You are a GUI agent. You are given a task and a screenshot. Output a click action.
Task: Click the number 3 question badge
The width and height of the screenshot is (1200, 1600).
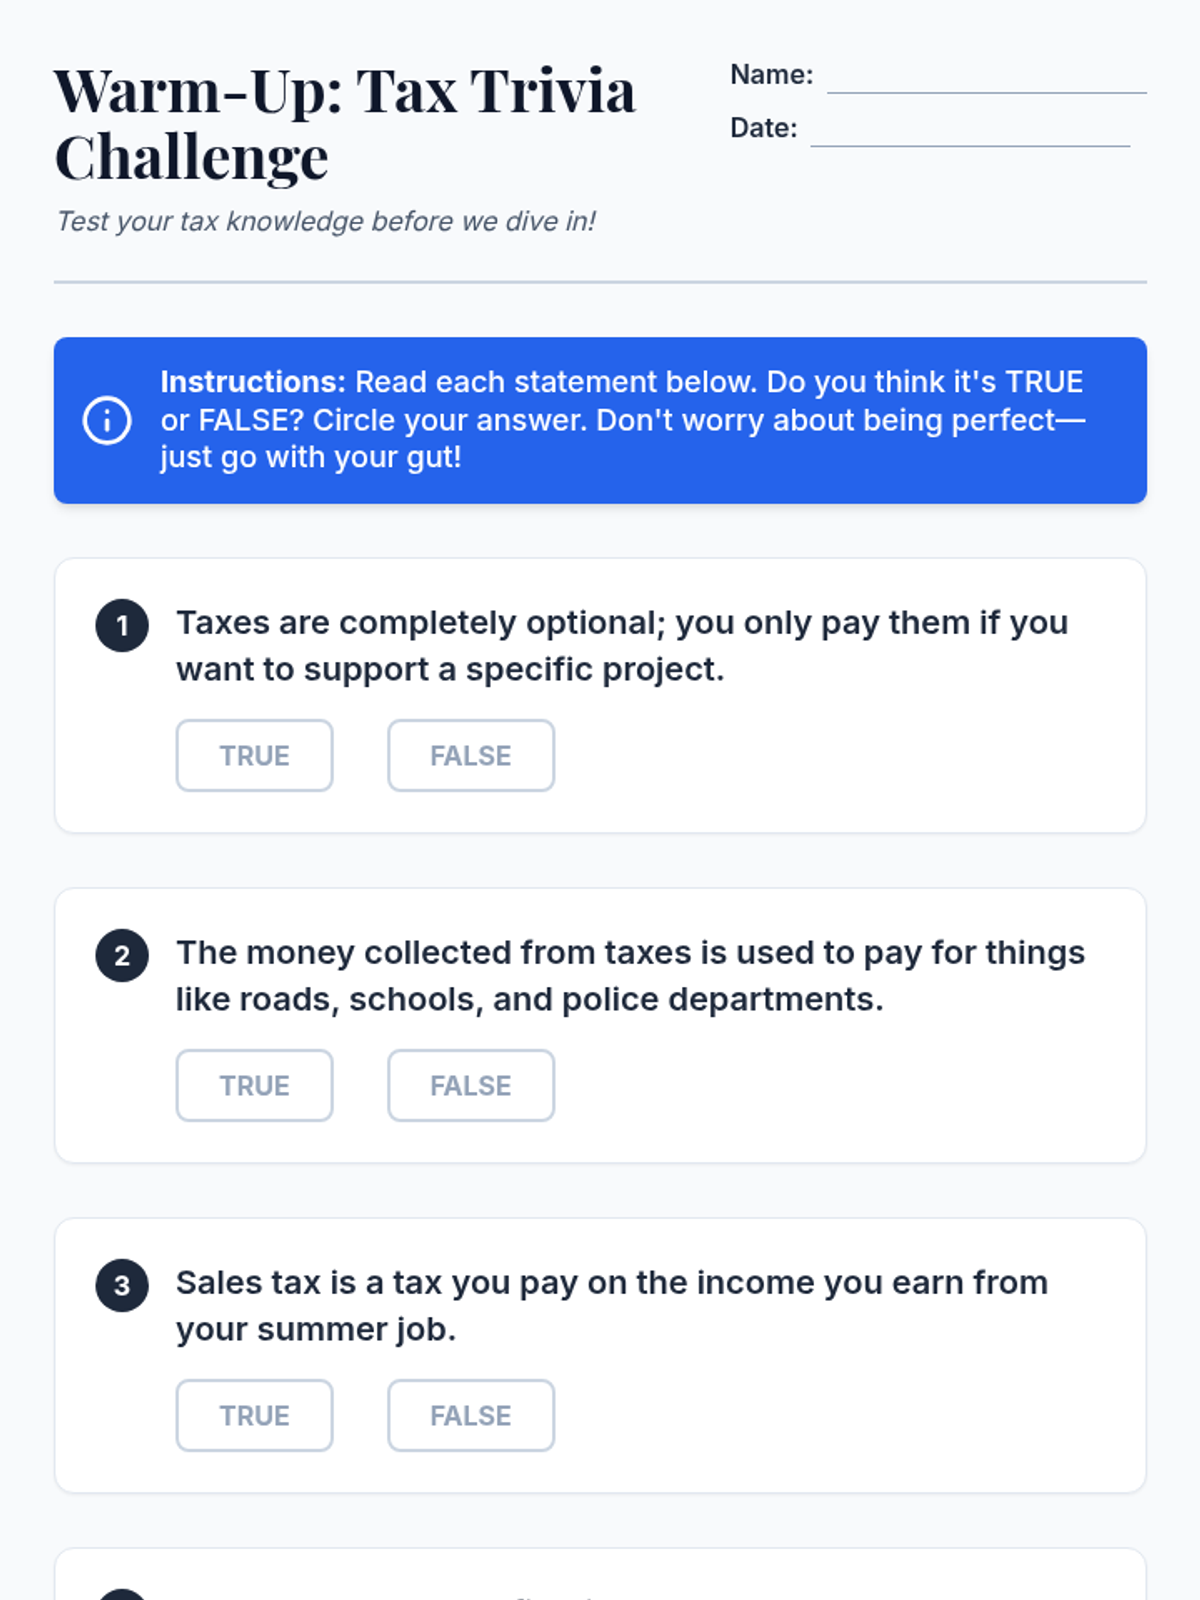click(122, 1286)
